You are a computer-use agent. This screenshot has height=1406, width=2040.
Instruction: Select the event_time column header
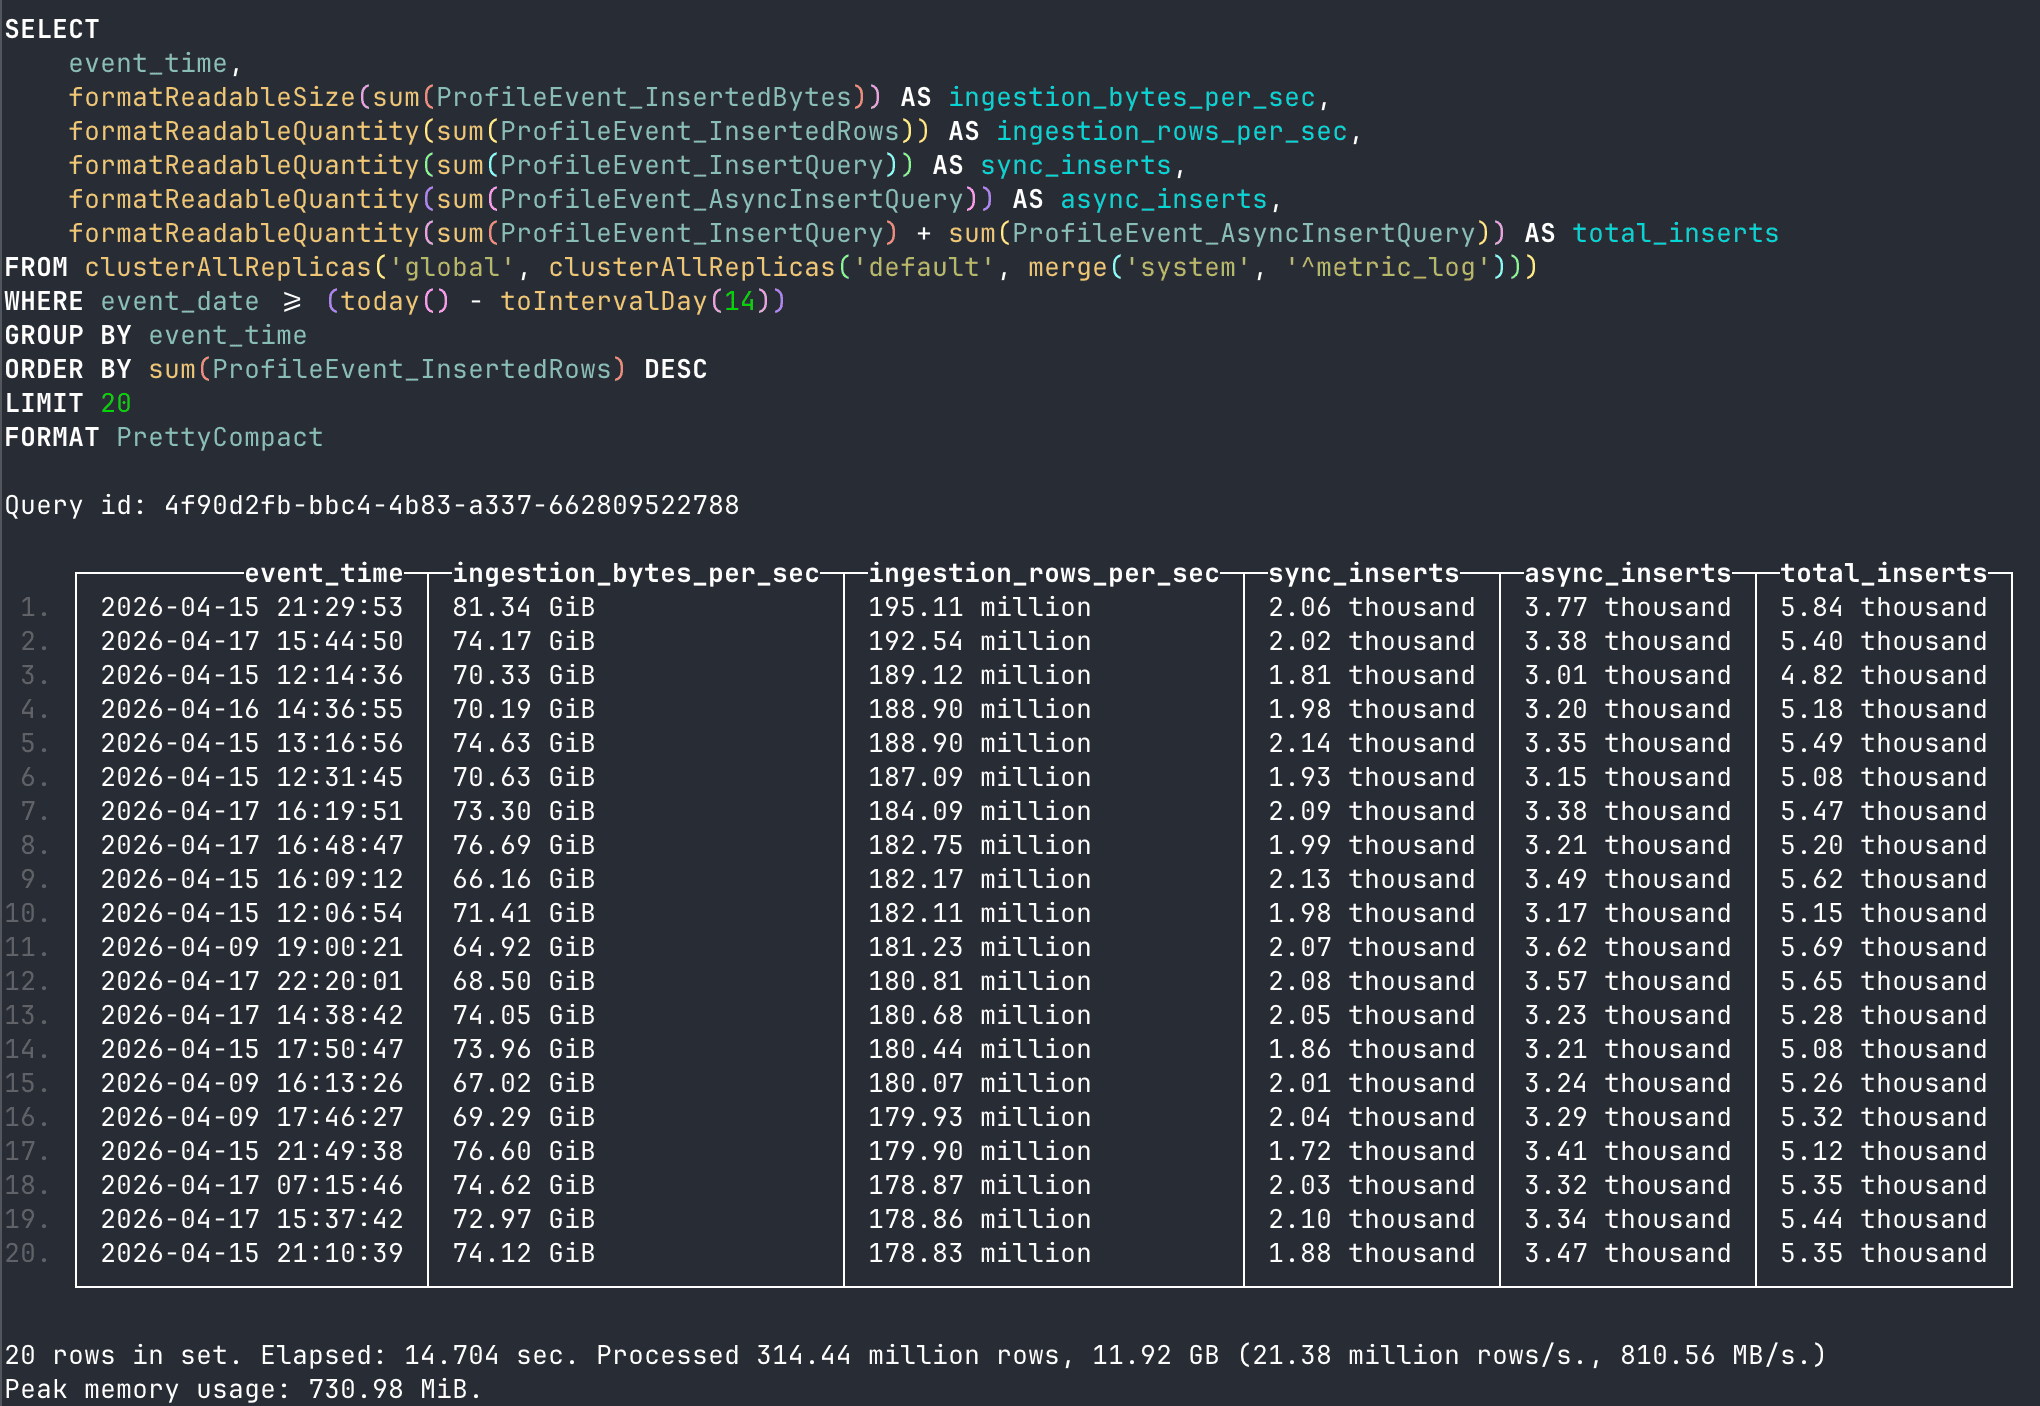[x=324, y=573]
